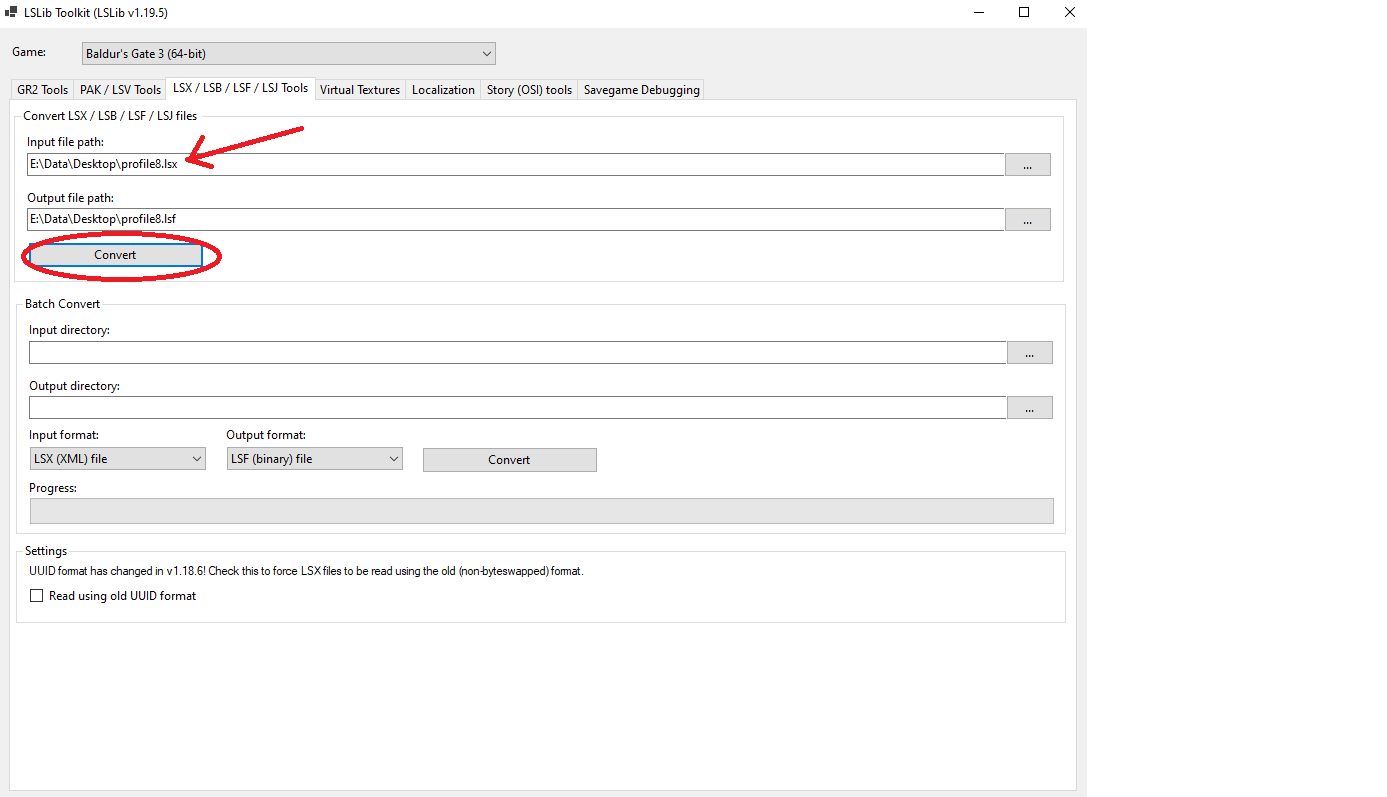The image size is (1387, 797).
Task: Go to the Savegame Debugging tab
Action: pyautogui.click(x=641, y=90)
